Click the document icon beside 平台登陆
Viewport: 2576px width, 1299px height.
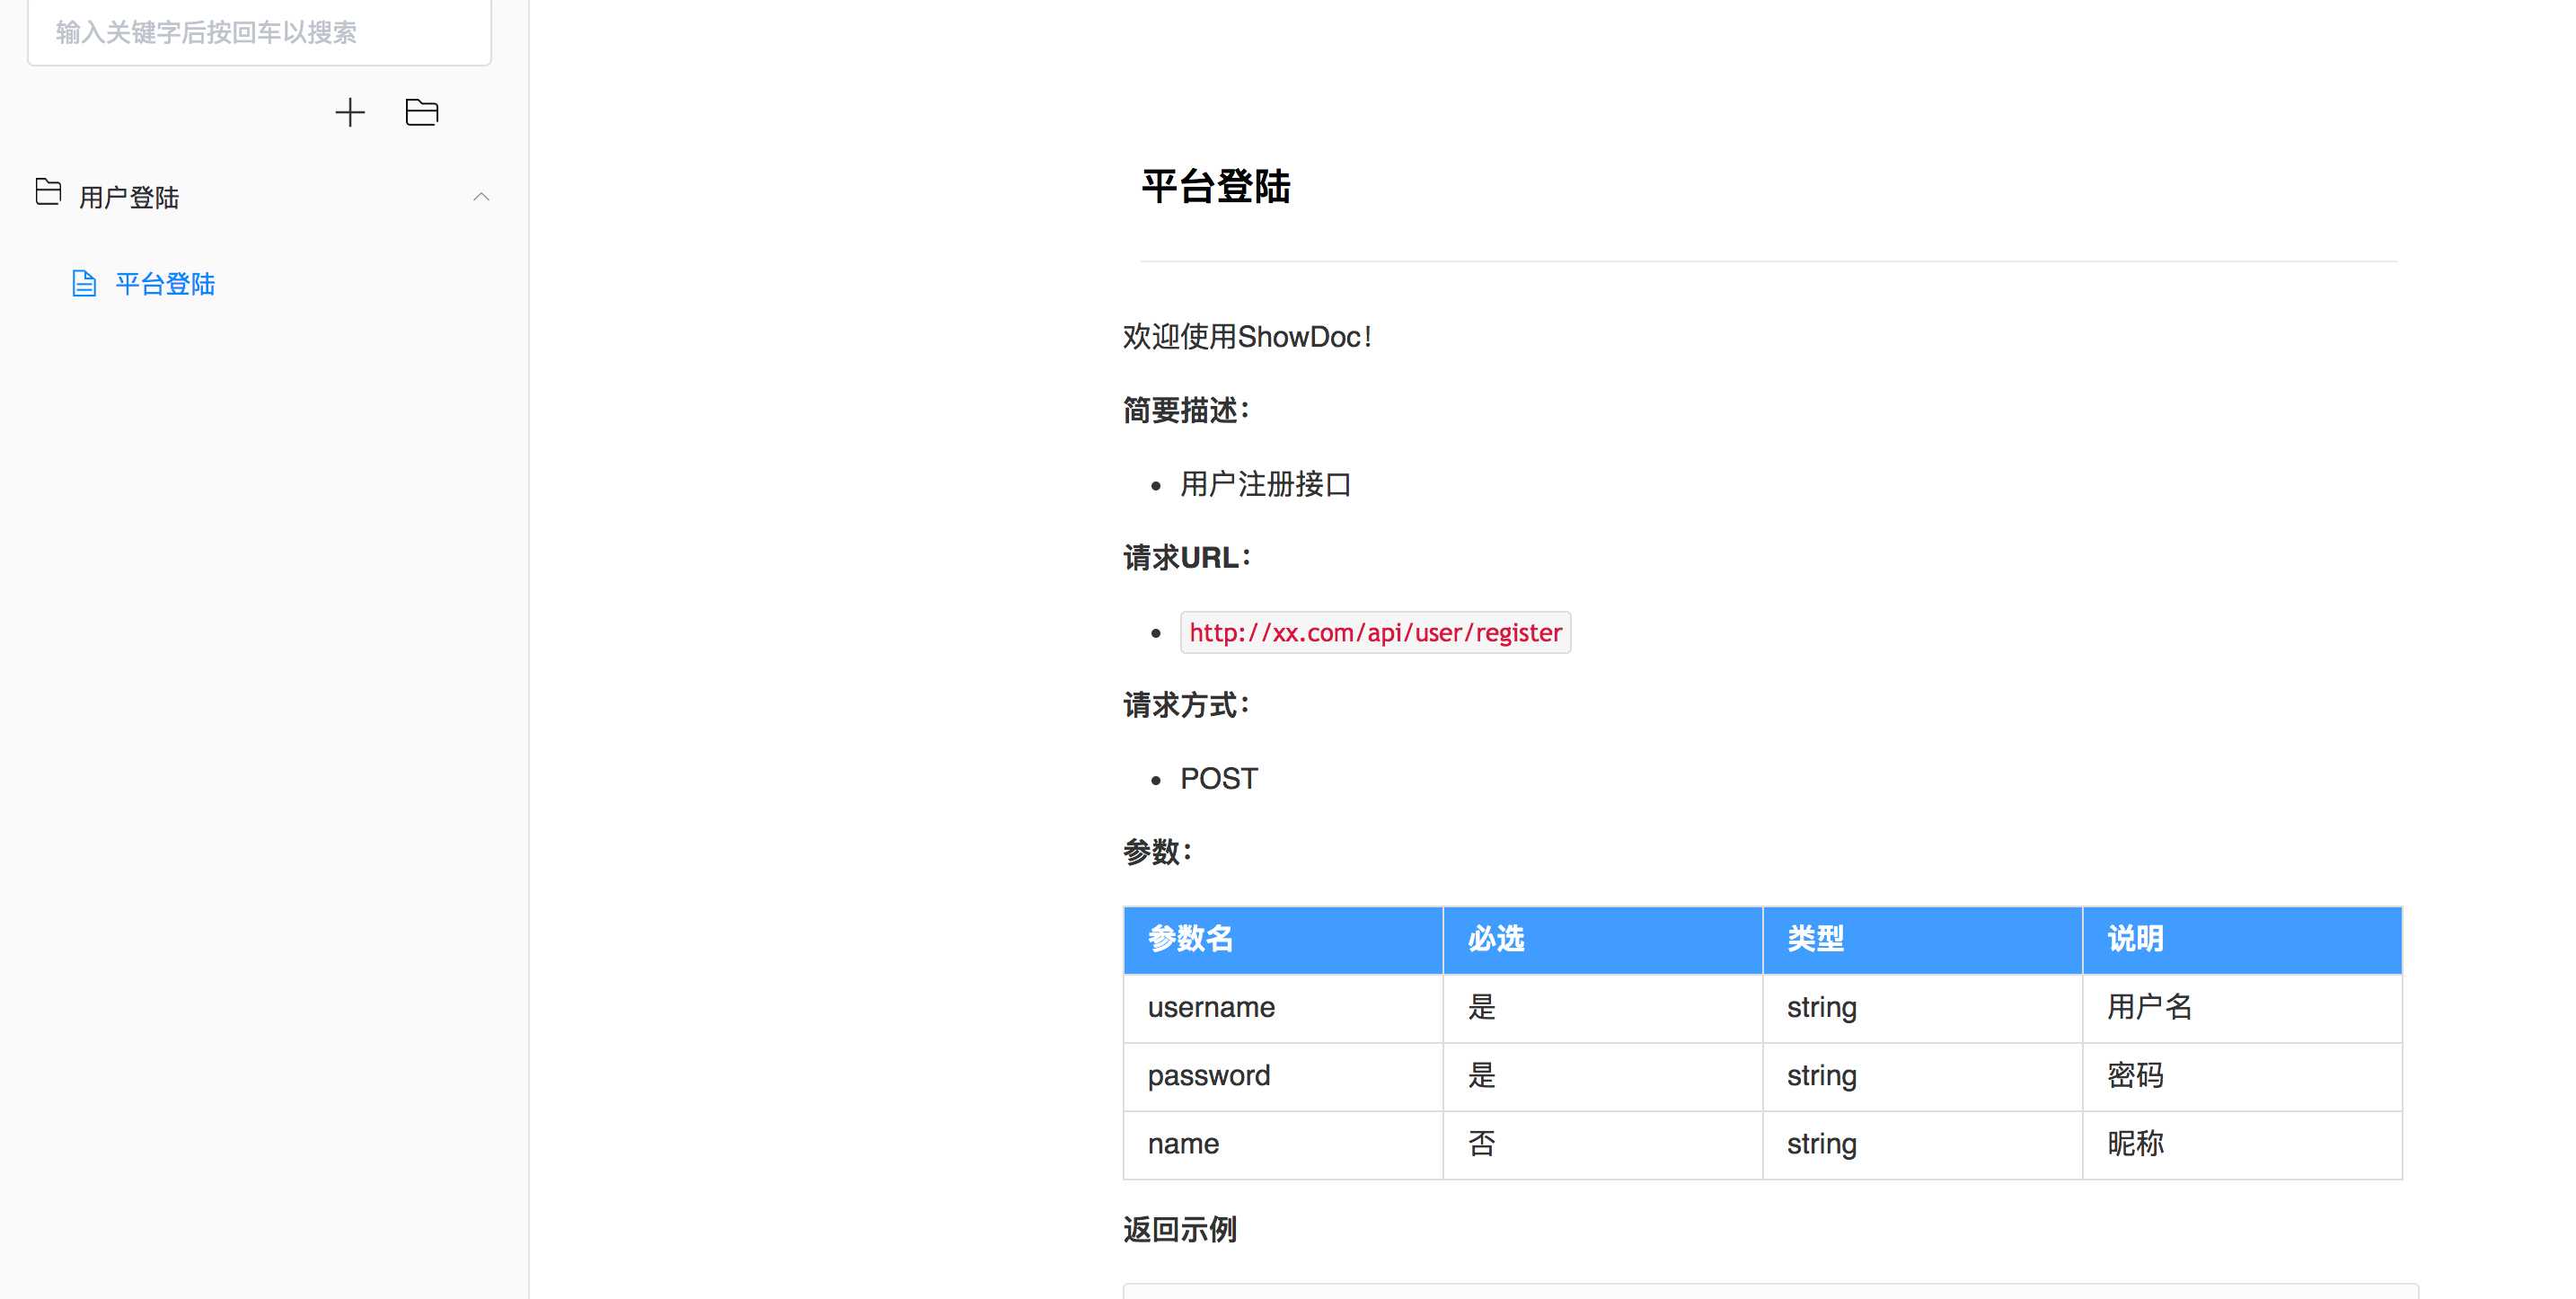point(84,284)
